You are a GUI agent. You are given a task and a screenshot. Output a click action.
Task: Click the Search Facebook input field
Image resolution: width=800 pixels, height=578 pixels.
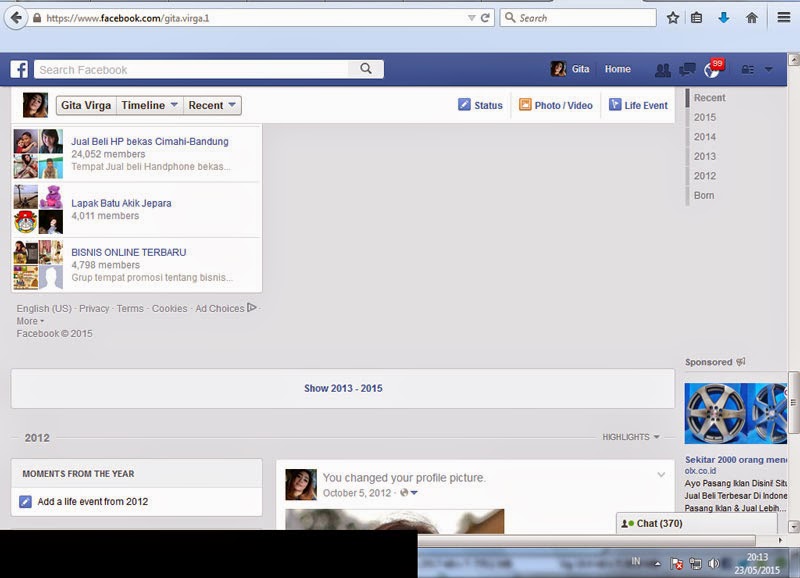click(x=191, y=69)
